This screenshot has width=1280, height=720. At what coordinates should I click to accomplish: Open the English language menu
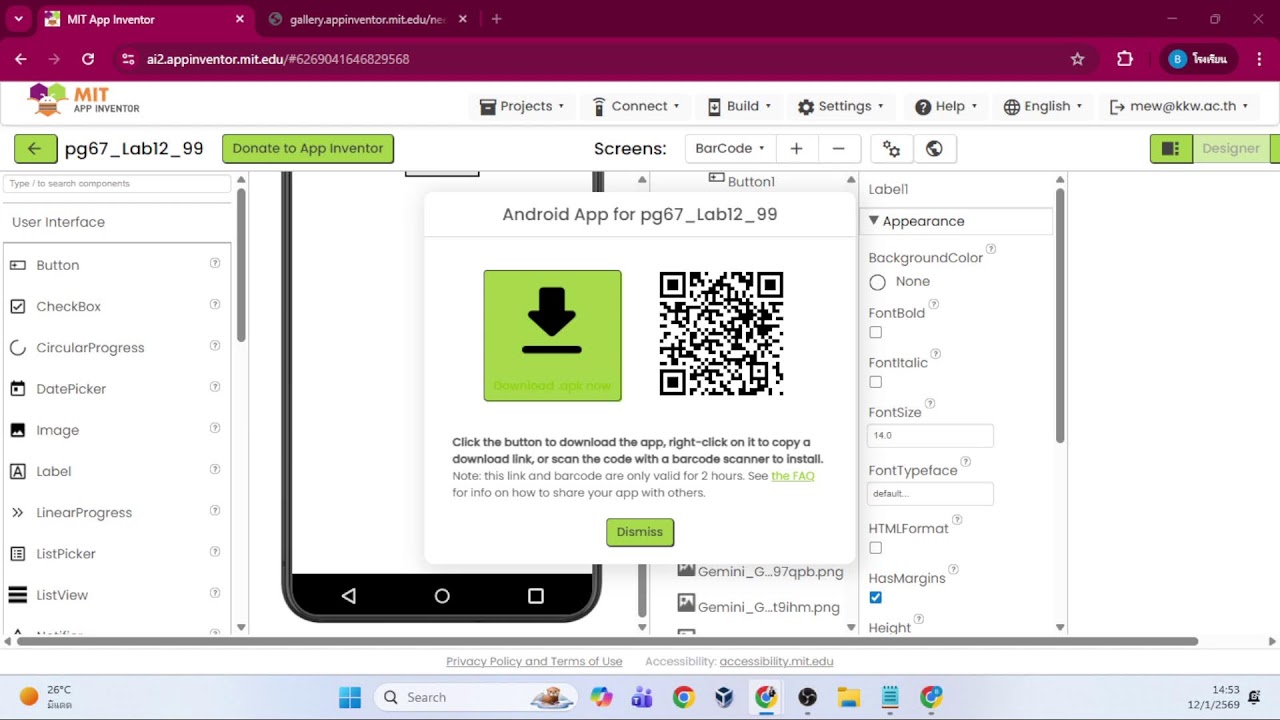(1043, 106)
